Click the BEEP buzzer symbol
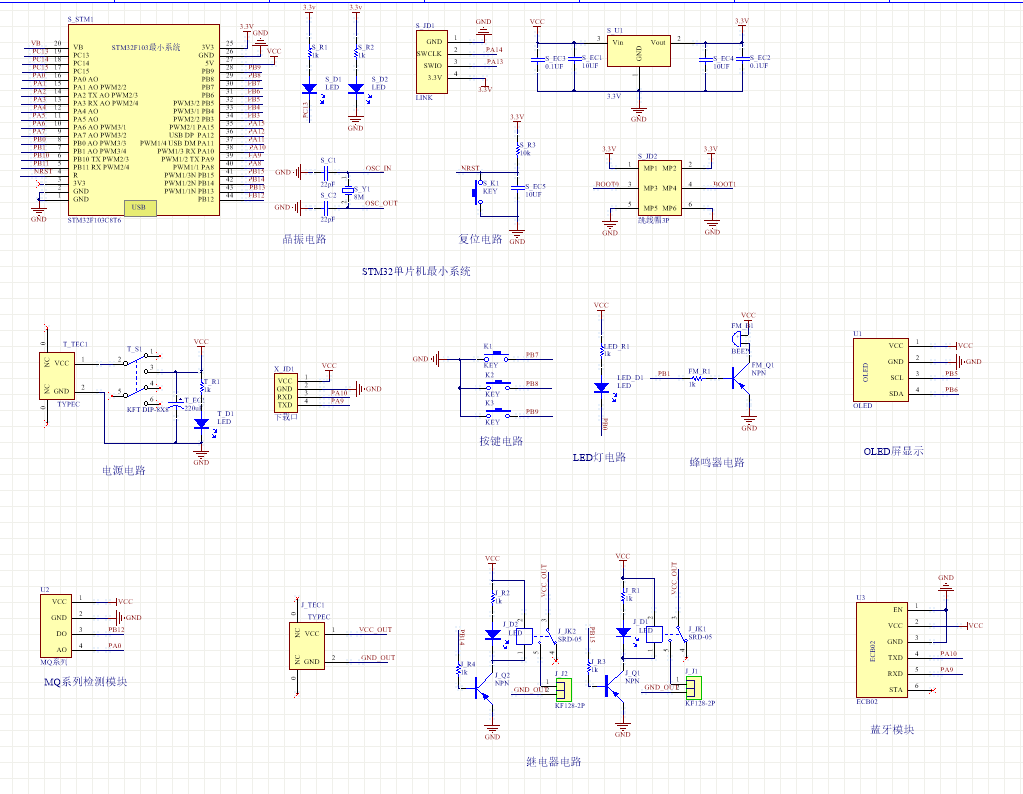1023x794 pixels. pyautogui.click(x=739, y=338)
